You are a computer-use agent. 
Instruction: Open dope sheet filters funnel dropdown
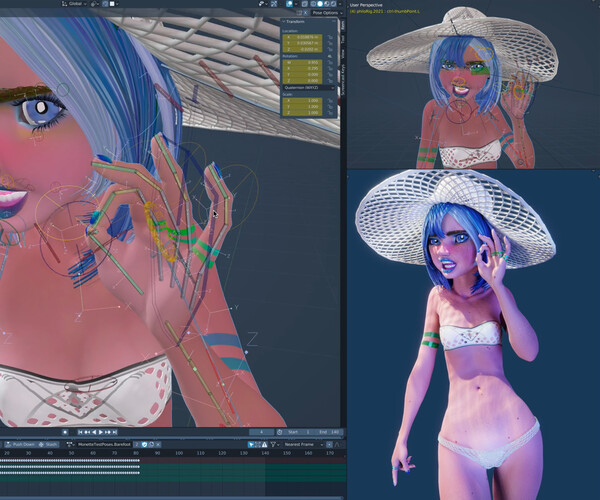[274, 444]
